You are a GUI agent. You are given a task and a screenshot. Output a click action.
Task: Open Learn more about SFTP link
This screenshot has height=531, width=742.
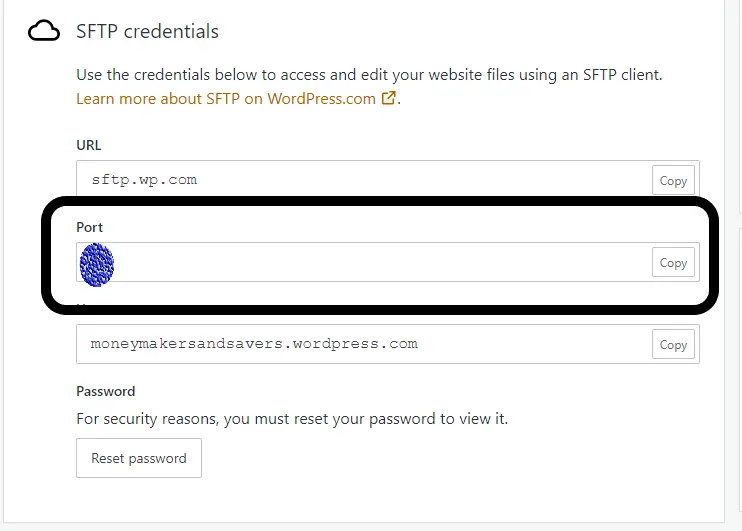[x=226, y=98]
